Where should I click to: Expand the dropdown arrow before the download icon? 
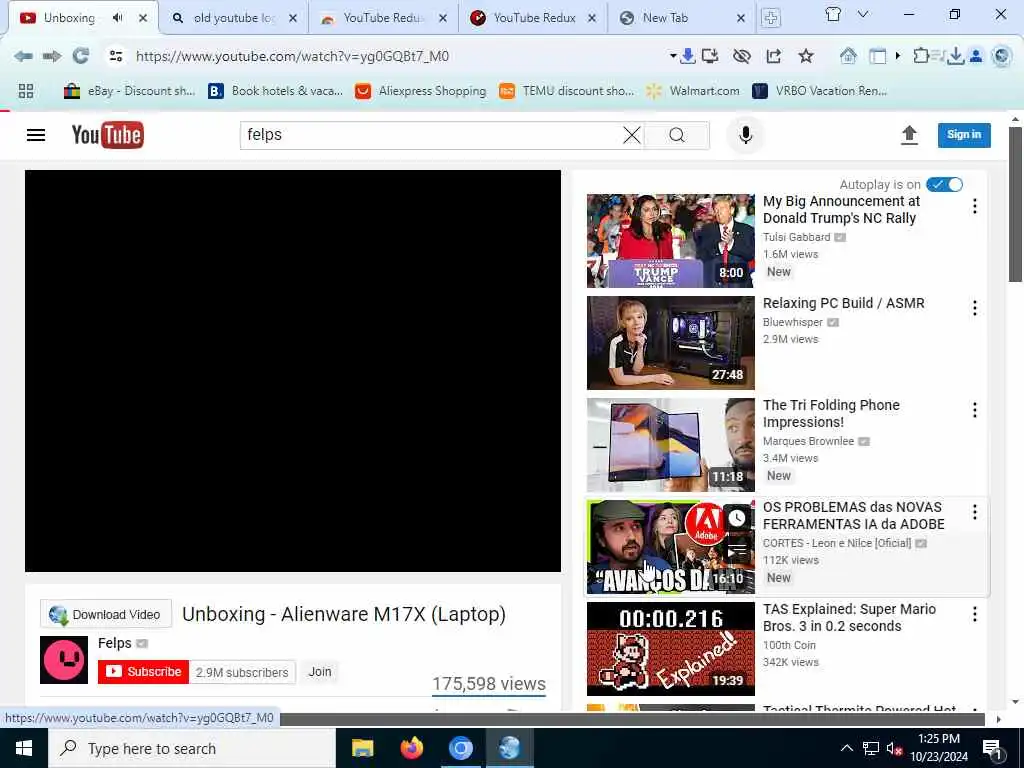tap(673, 56)
